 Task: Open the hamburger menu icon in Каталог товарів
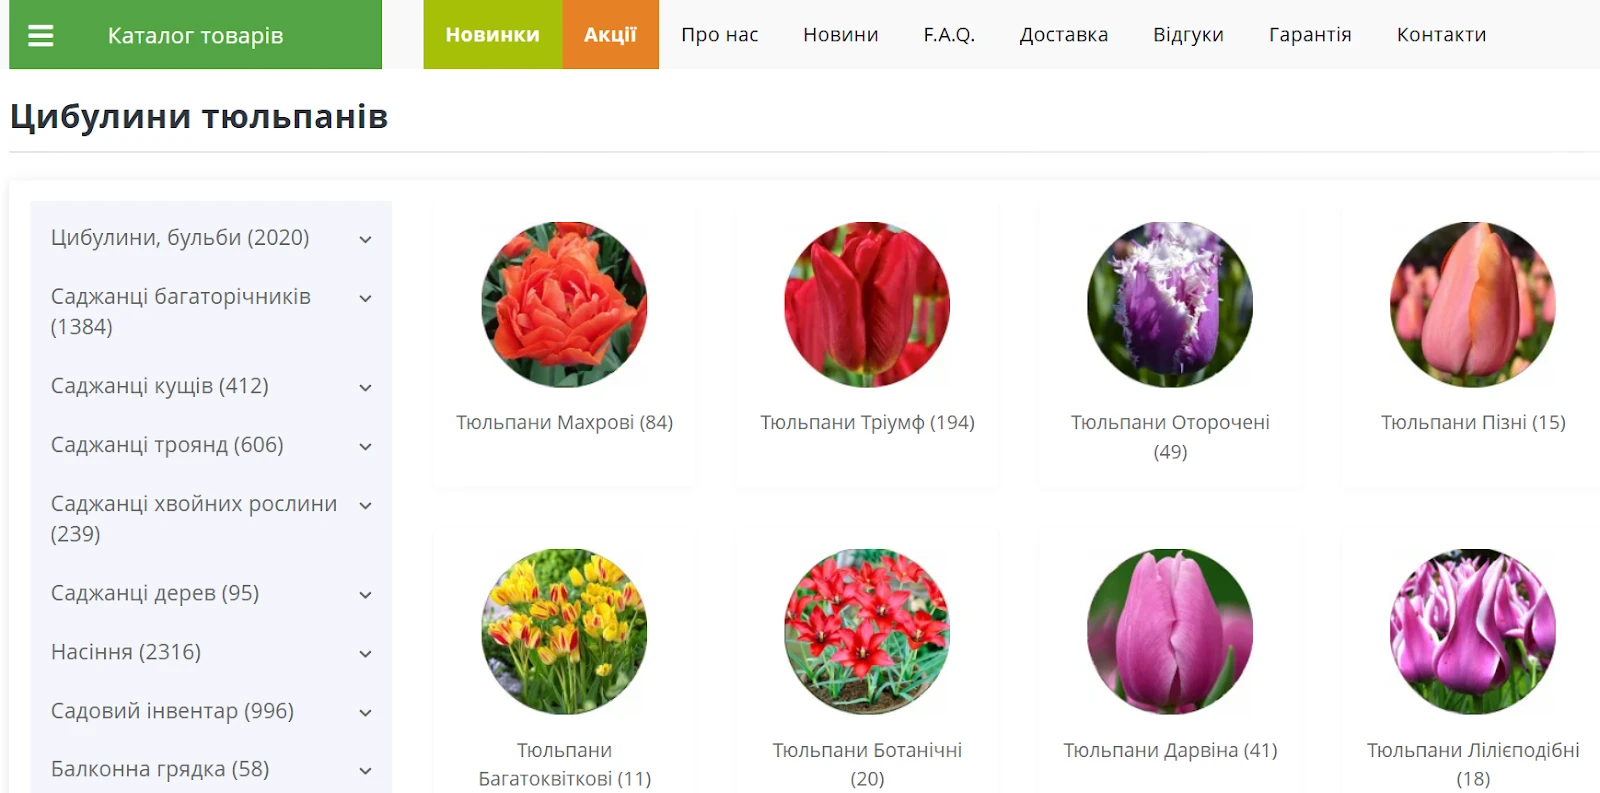tap(40, 36)
